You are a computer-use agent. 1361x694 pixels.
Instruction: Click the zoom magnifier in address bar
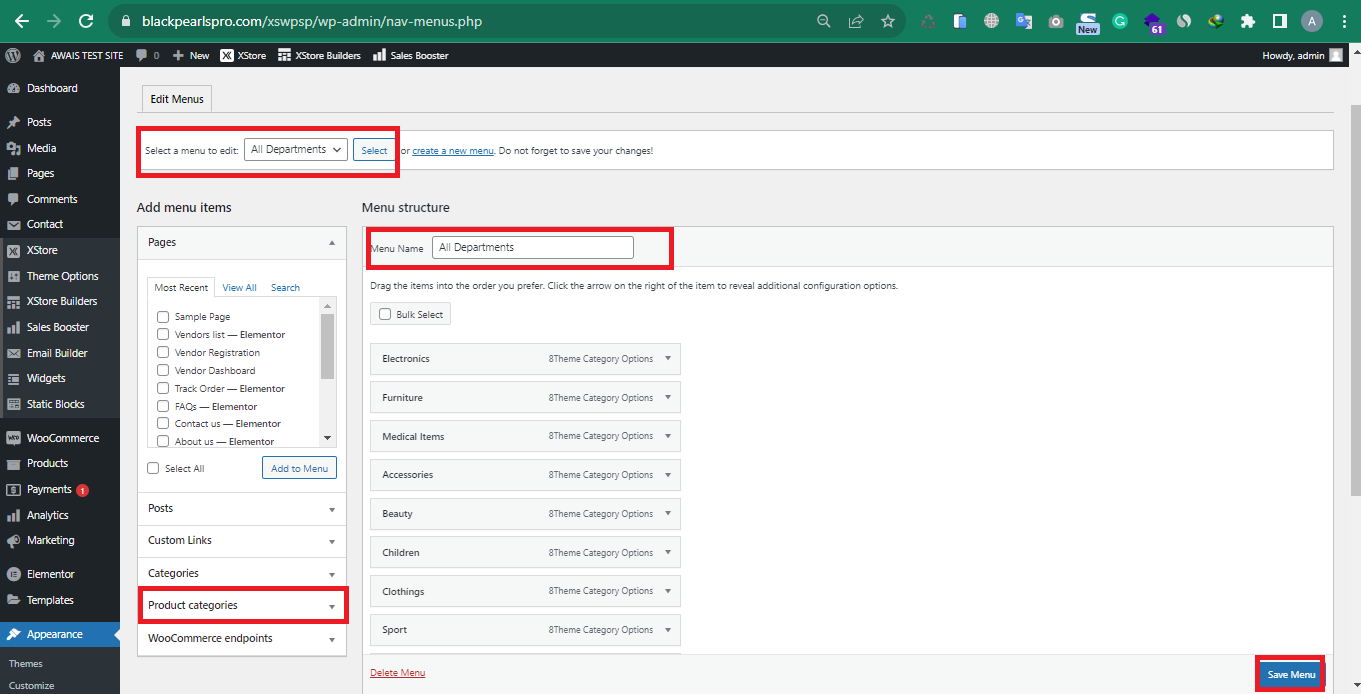coord(824,21)
